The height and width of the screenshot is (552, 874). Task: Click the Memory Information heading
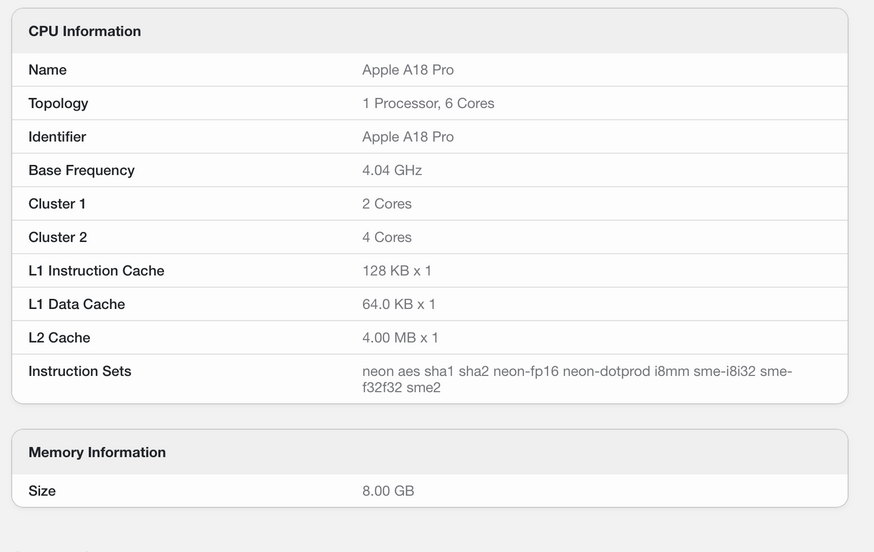click(97, 452)
